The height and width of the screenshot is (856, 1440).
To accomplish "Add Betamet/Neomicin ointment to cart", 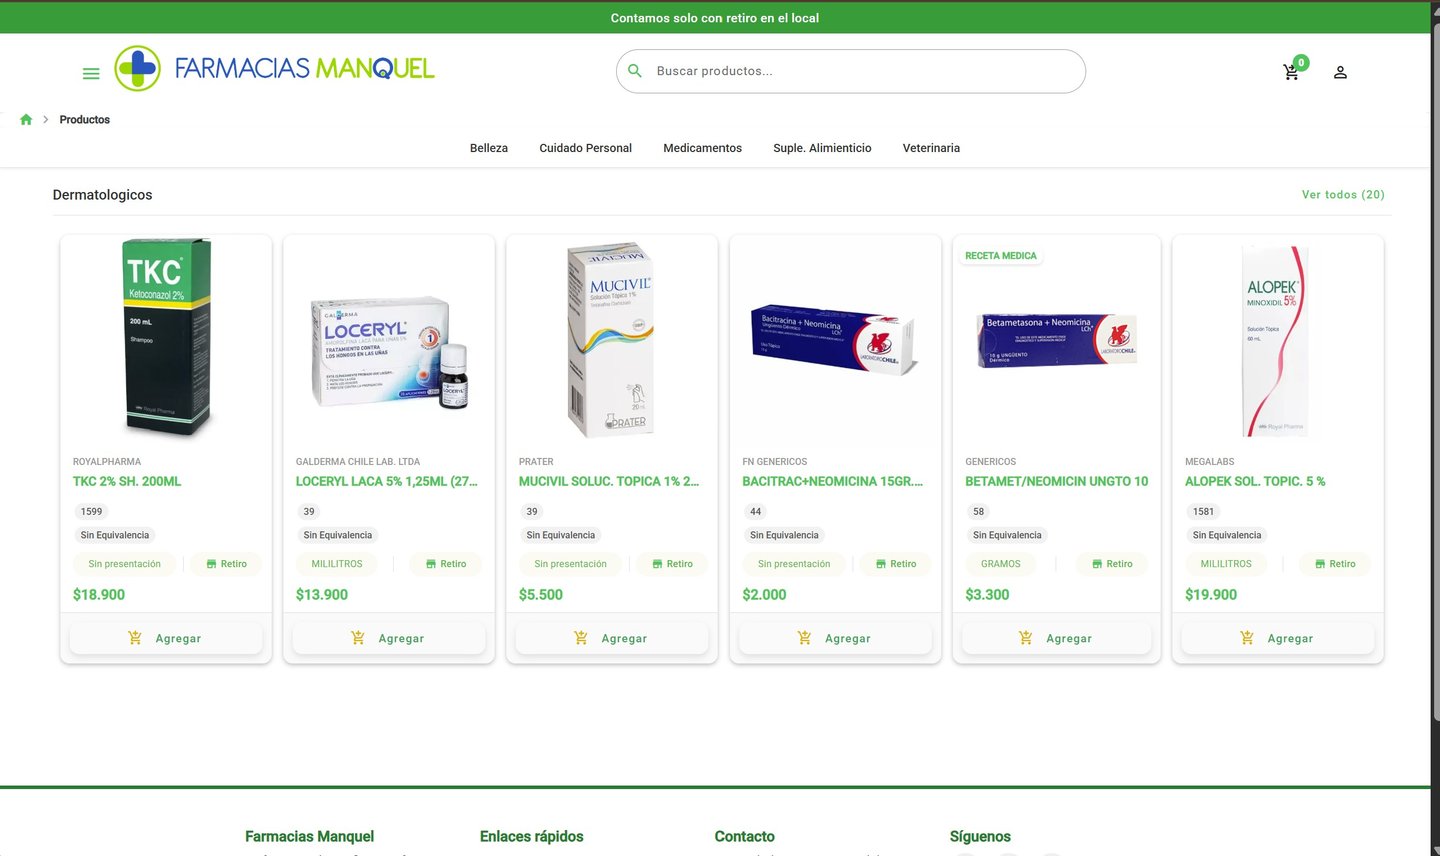I will click(1056, 638).
